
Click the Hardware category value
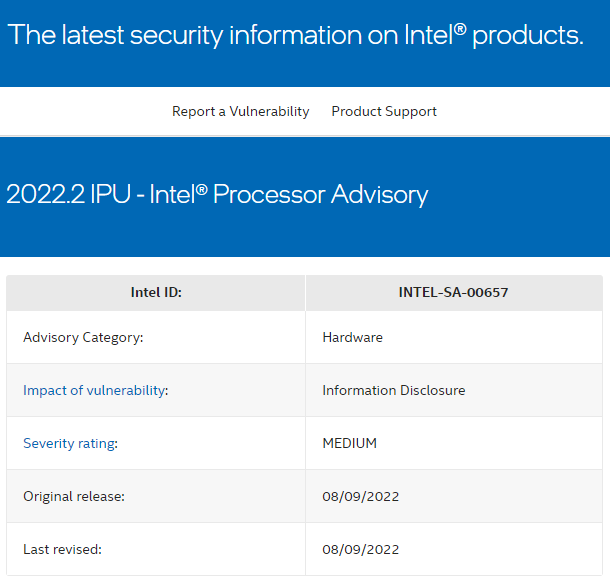tap(352, 337)
